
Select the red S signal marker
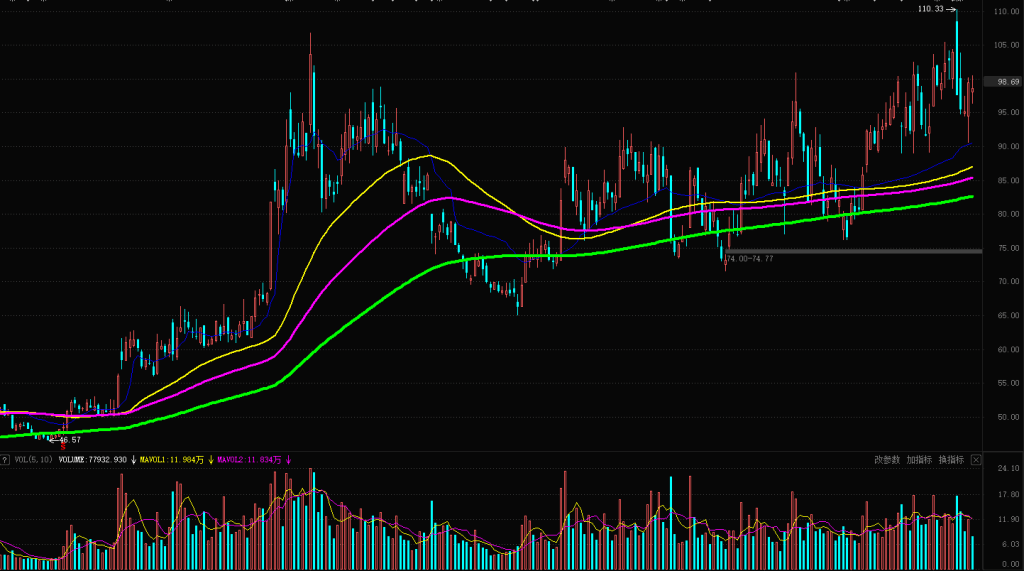tap(63, 448)
